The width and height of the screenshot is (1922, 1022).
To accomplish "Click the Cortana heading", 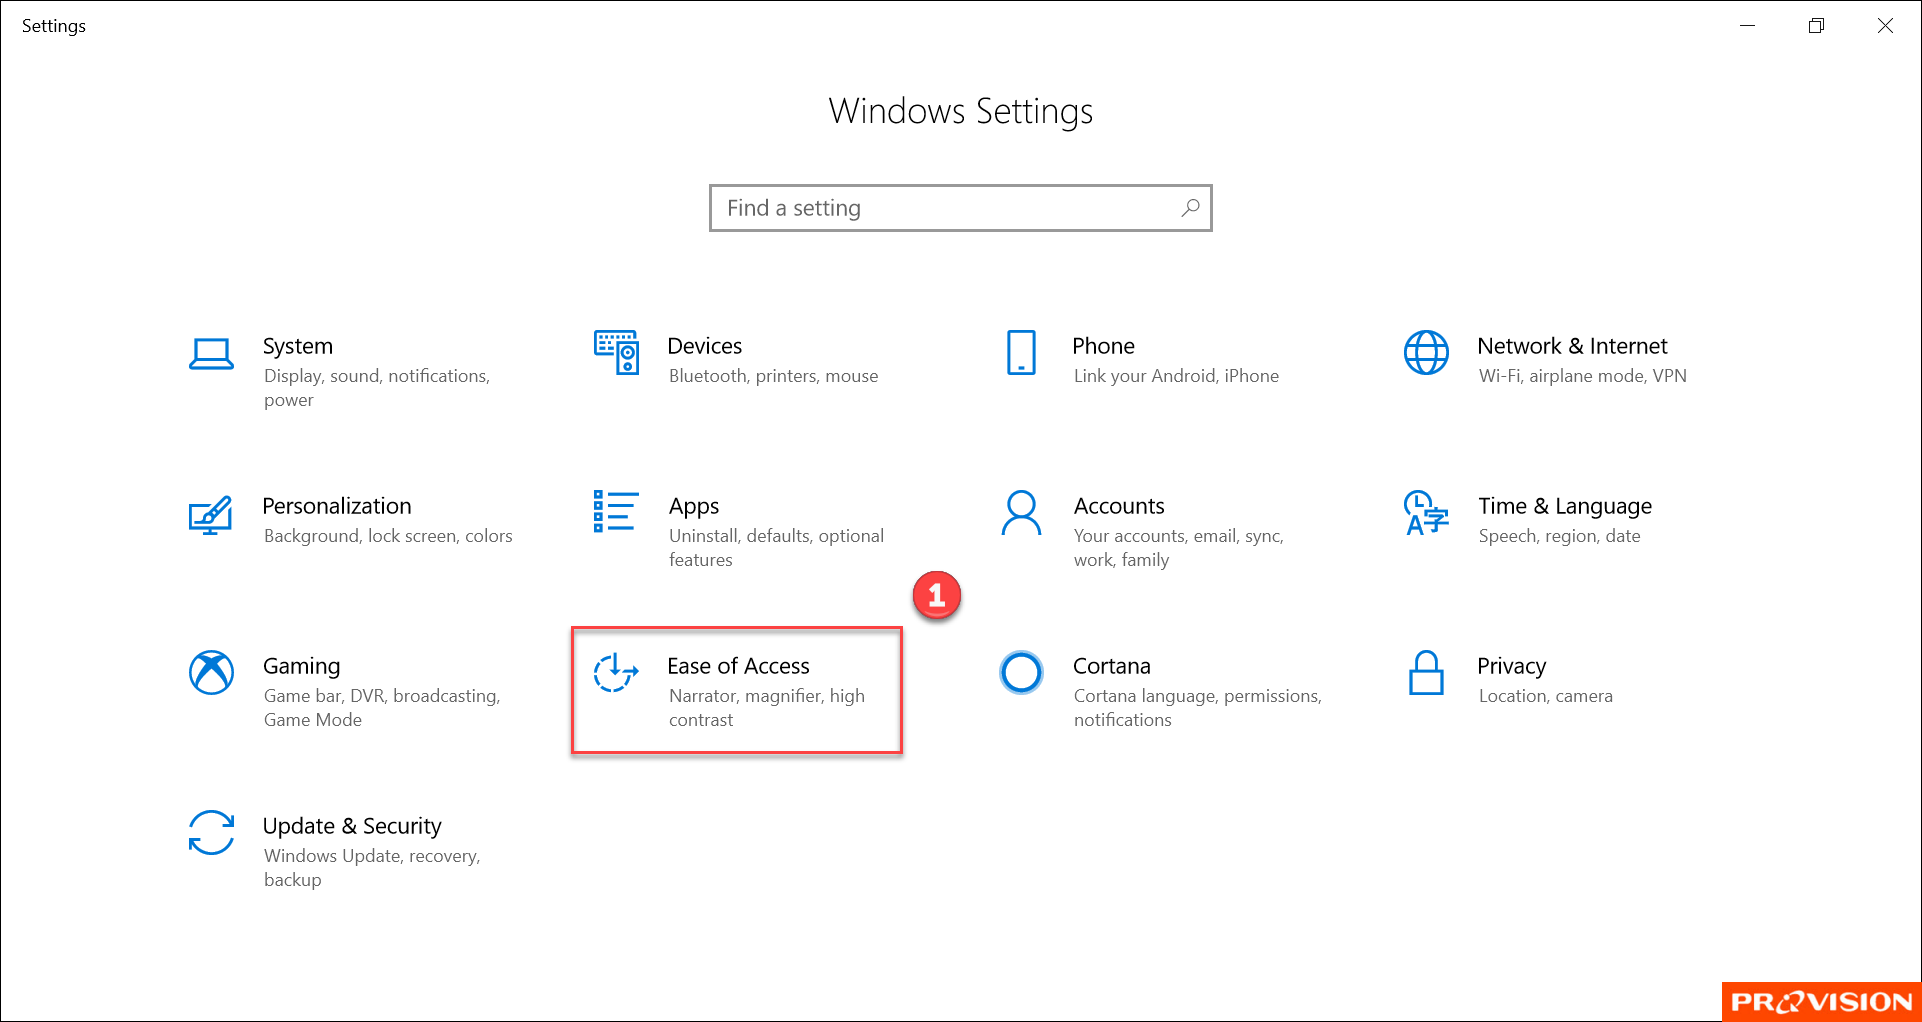I will coord(1112,666).
